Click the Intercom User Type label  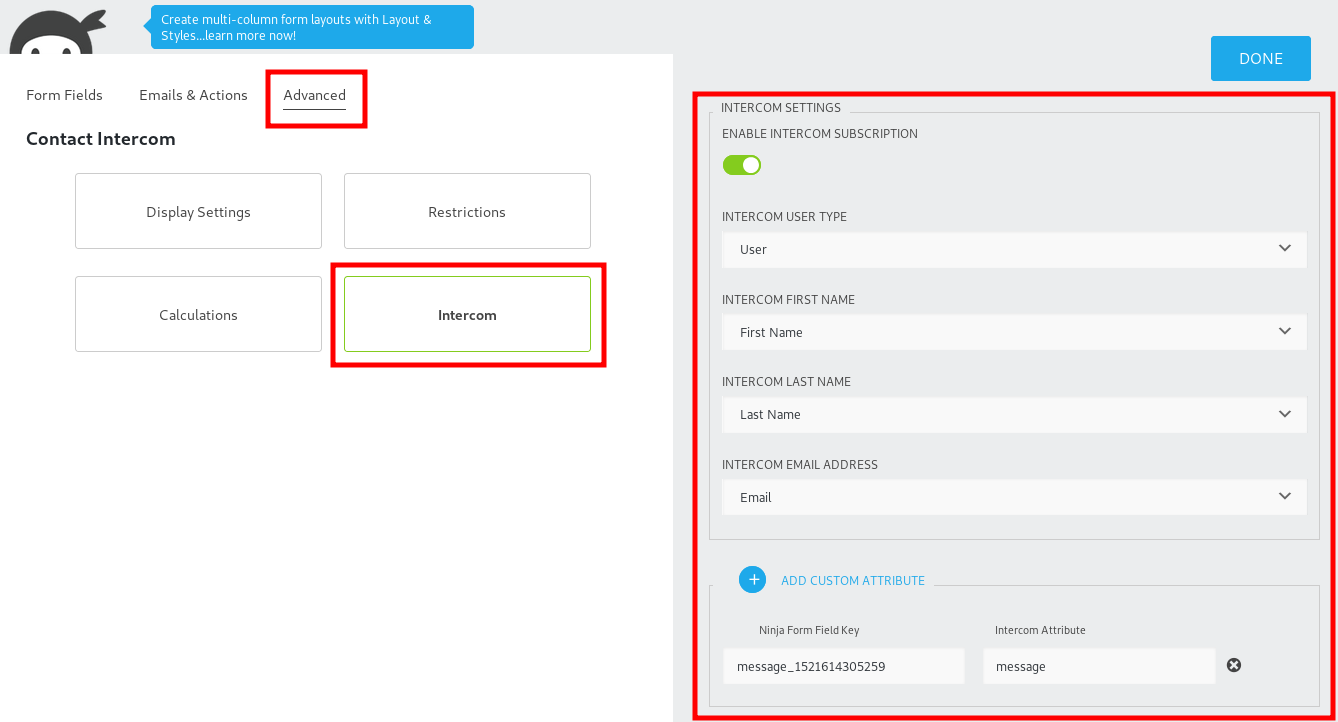[x=784, y=216]
